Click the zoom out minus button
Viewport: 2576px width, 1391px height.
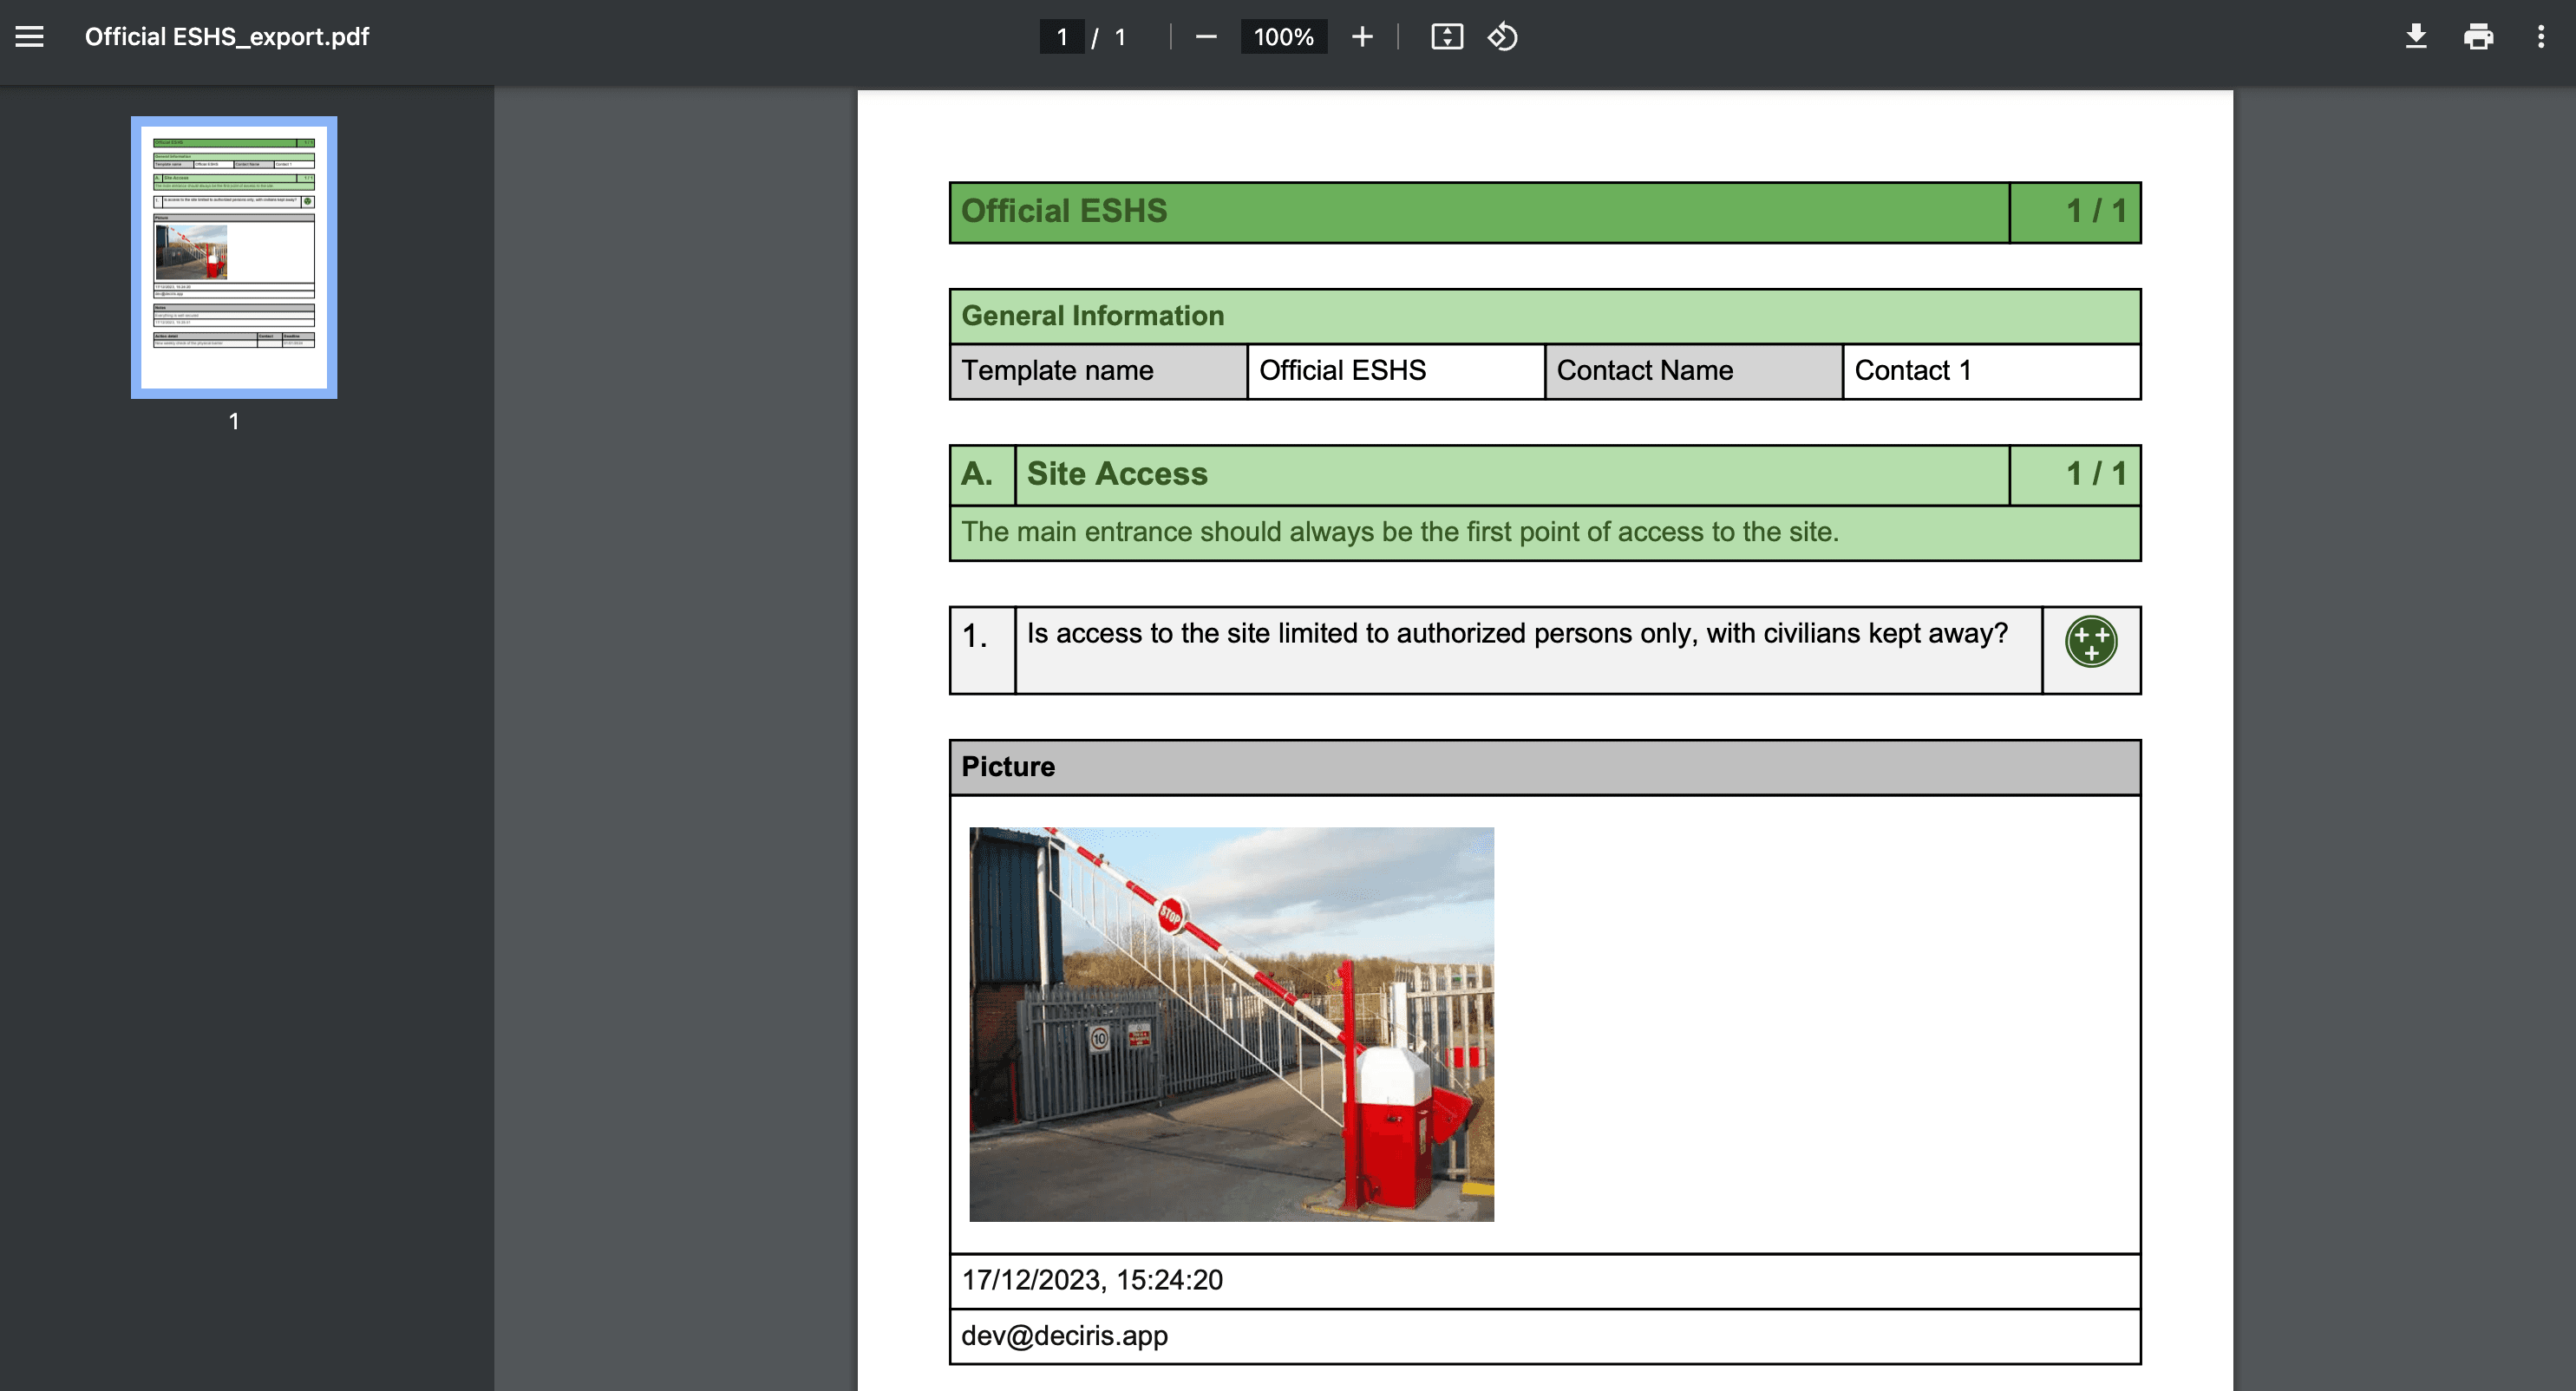click(x=1206, y=37)
